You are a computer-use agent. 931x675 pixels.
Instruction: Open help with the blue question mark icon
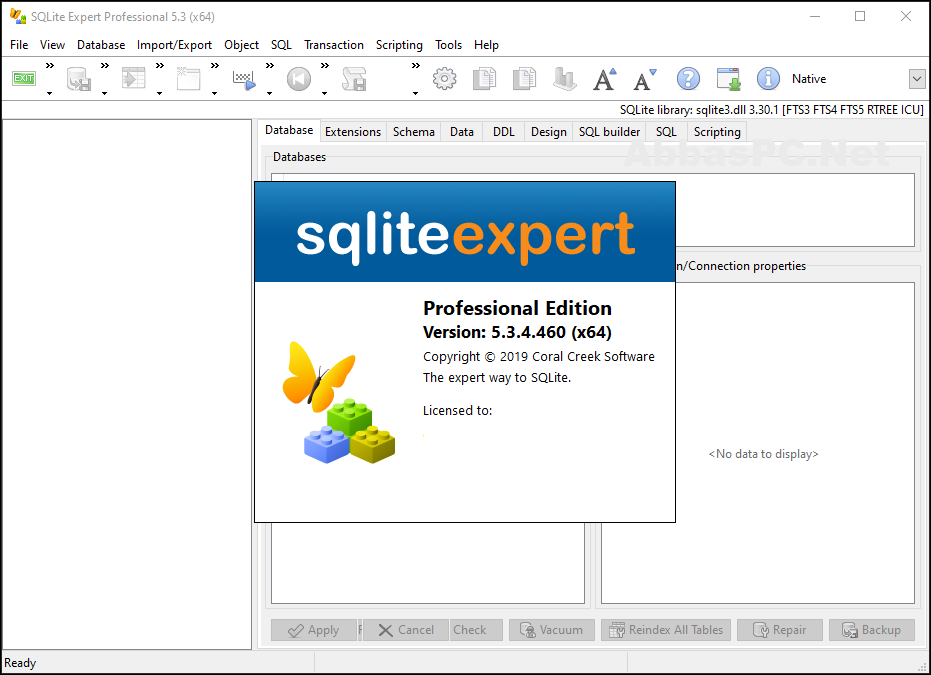pyautogui.click(x=688, y=79)
